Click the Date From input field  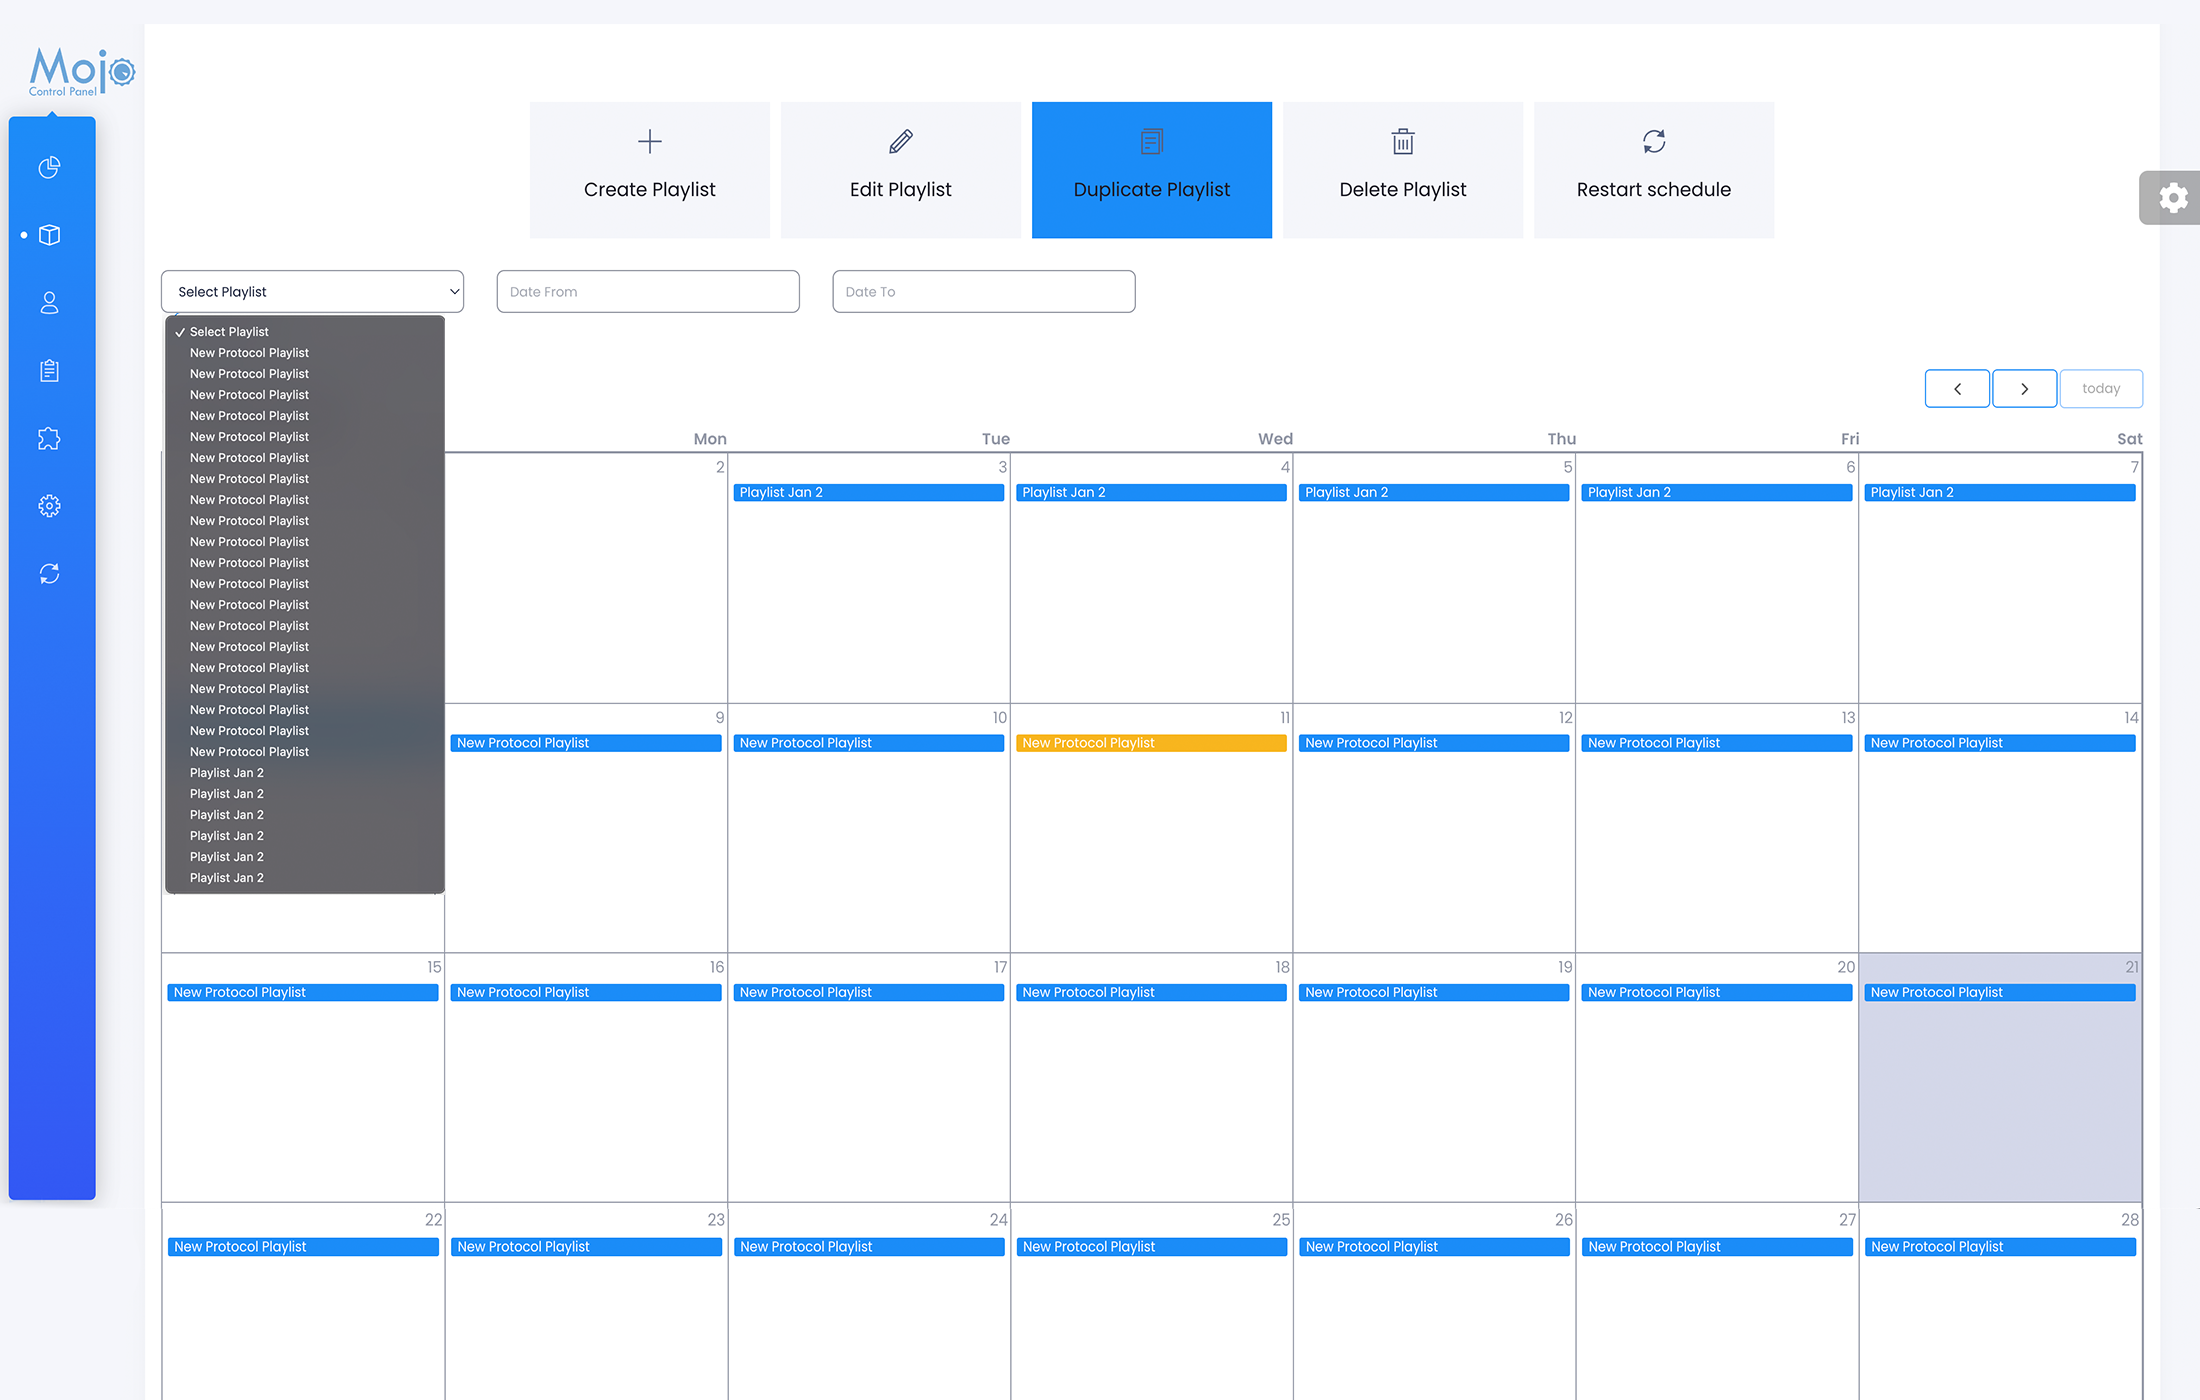coord(648,292)
